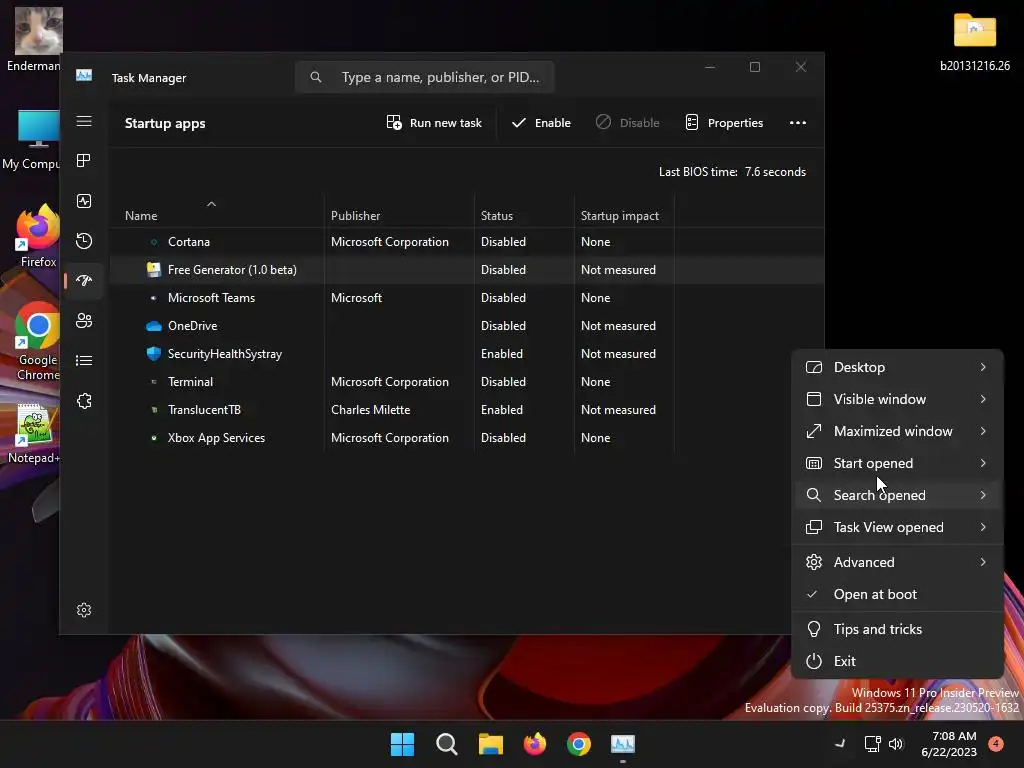1024x768 pixels.
Task: Open the Performance page in Task Manager sidebar
Action: pyautogui.click(x=84, y=201)
